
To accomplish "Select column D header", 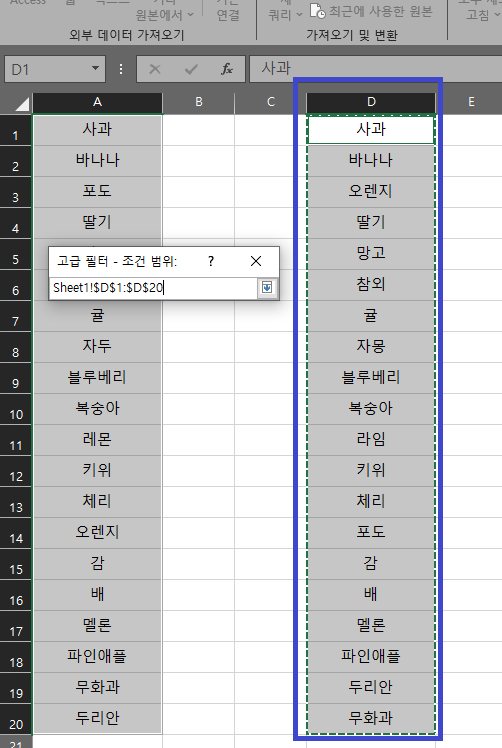I will point(371,102).
